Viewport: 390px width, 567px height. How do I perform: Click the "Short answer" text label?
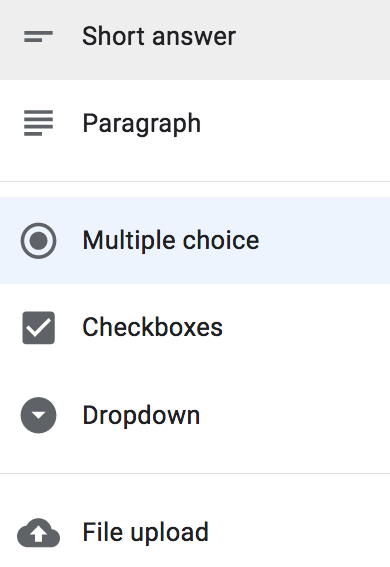159,36
